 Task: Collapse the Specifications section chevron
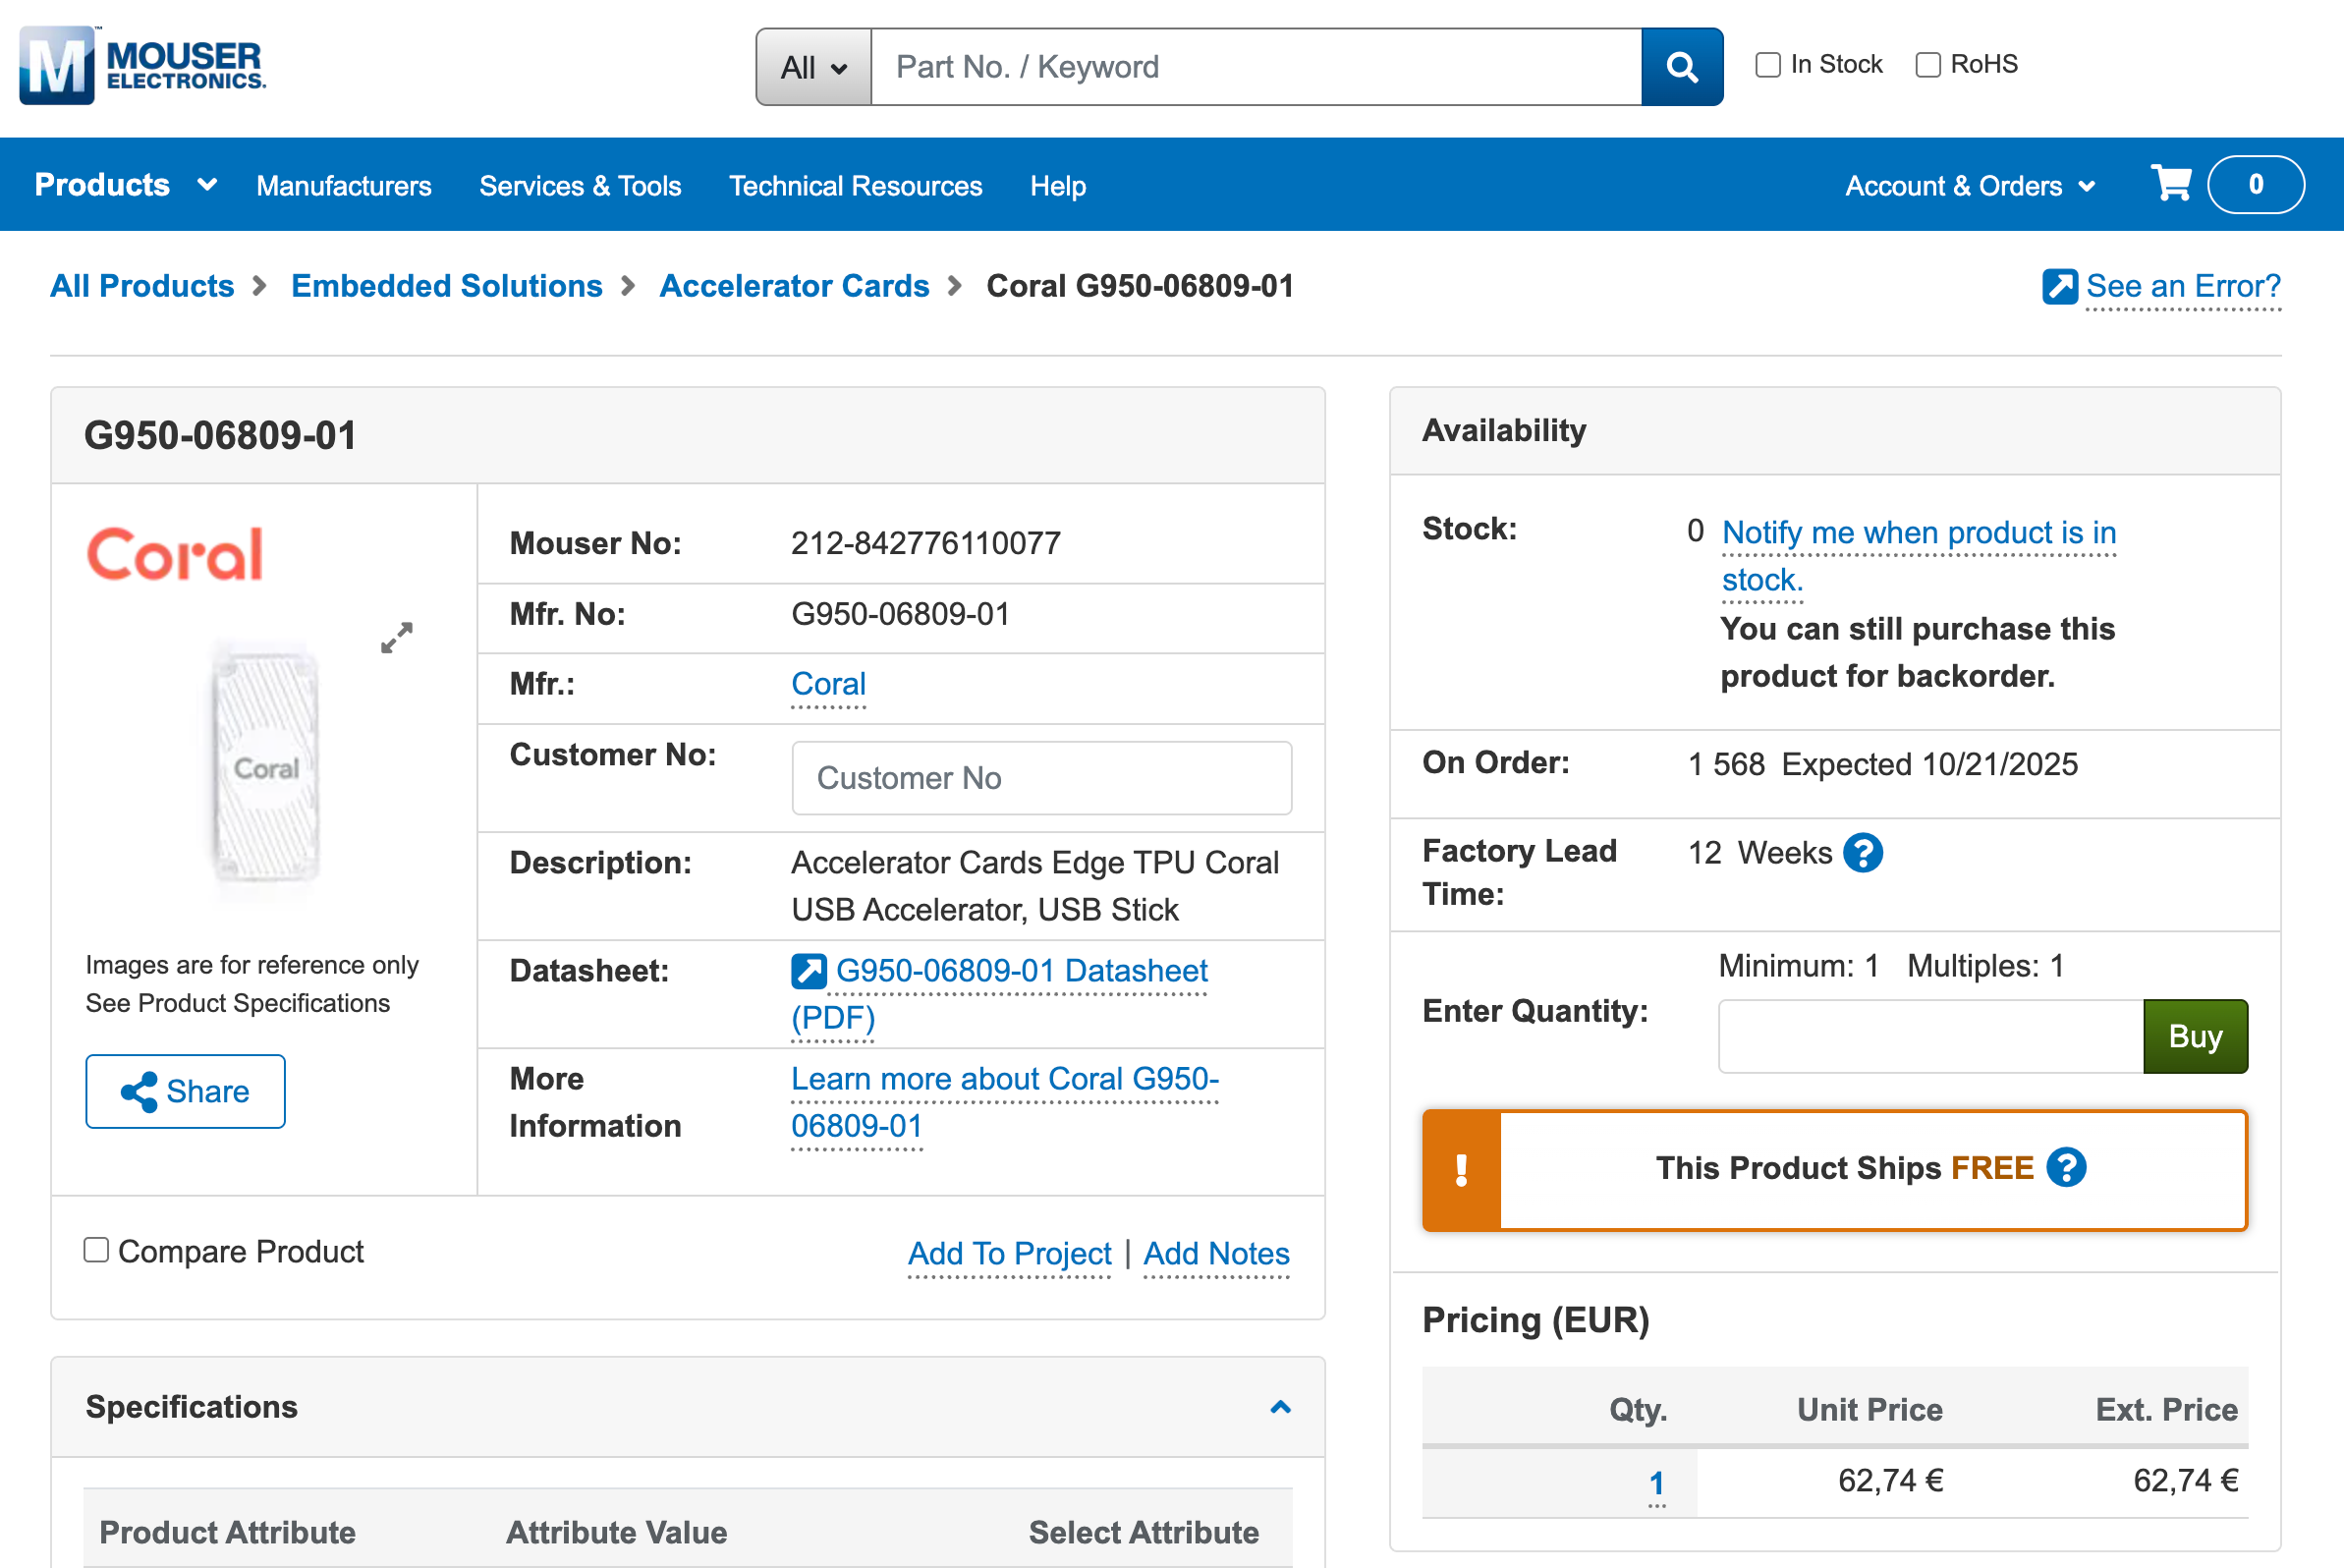(x=1280, y=1407)
